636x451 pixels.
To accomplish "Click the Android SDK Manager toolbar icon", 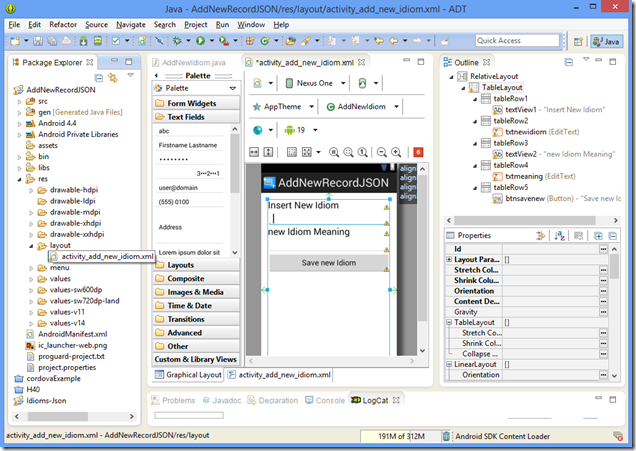I will point(83,41).
